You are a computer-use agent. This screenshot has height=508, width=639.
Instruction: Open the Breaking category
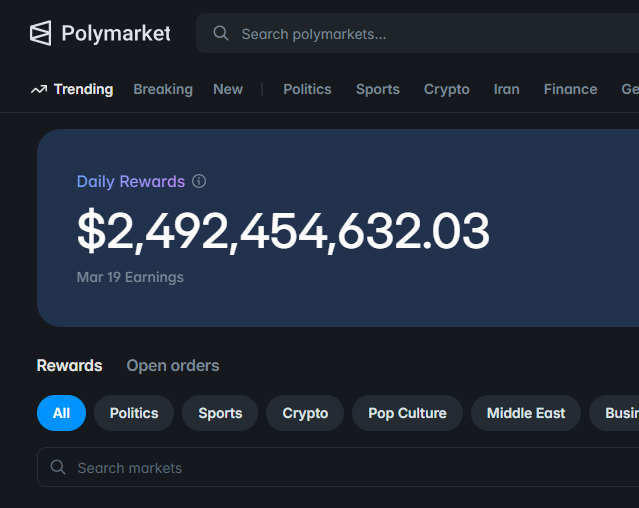pyautogui.click(x=163, y=89)
